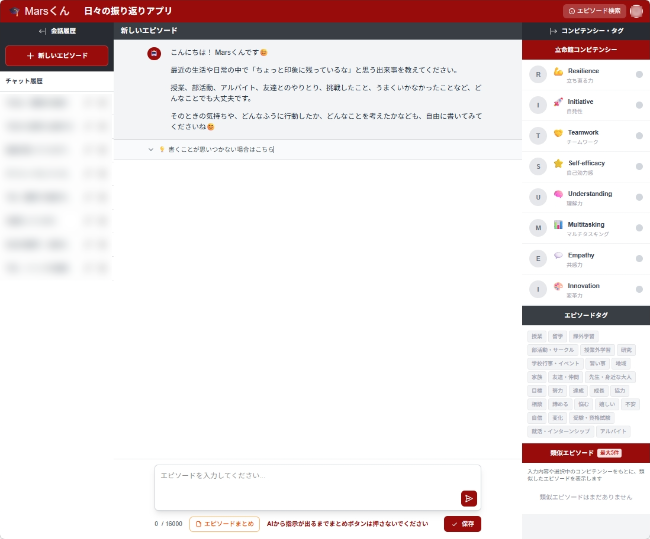Toggle the Understanding competency indicator
Viewport: 650px width, 539px height.
click(639, 196)
